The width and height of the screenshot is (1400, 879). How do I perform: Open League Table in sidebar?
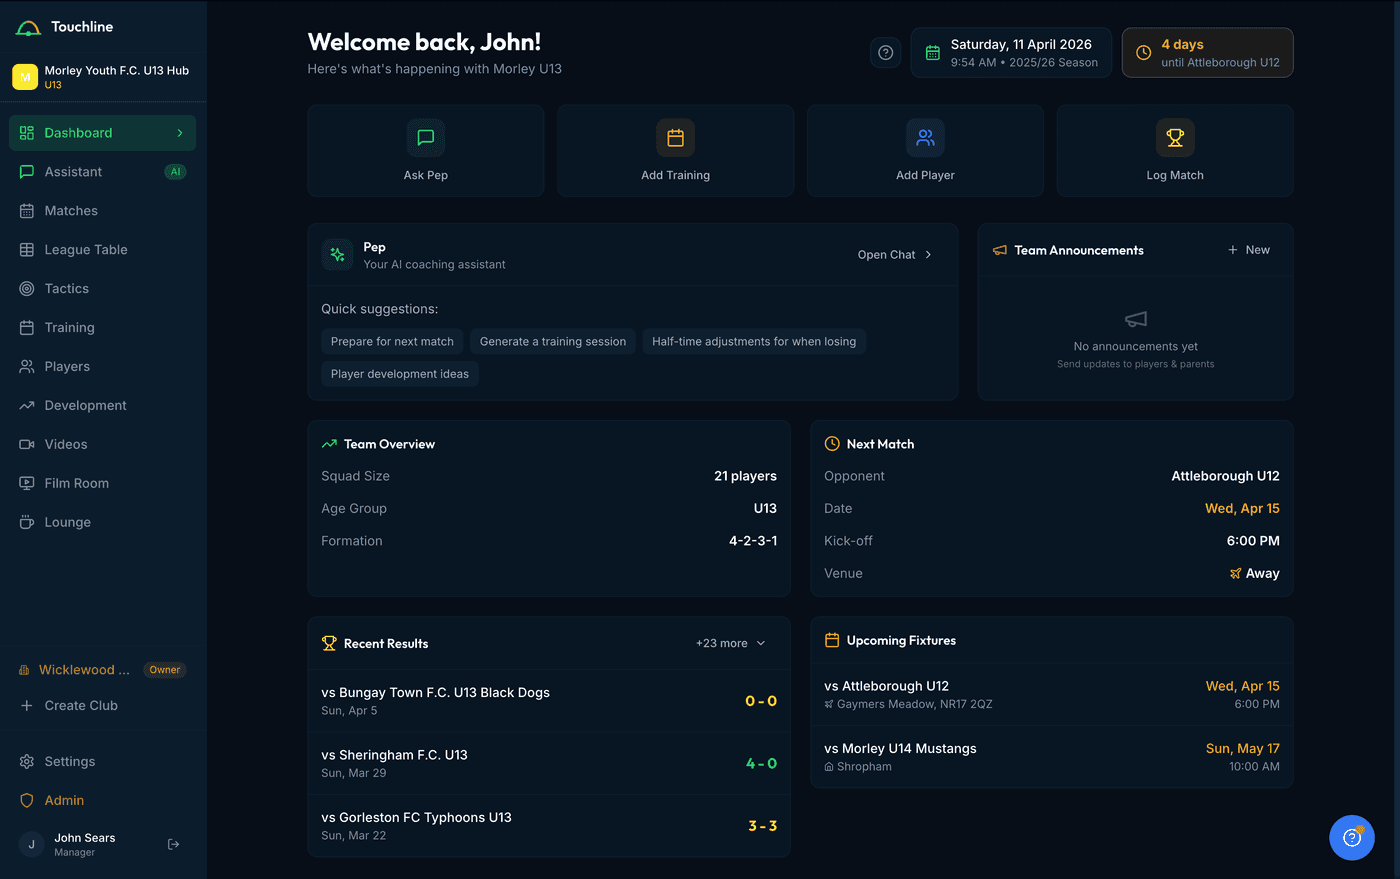click(x=103, y=250)
